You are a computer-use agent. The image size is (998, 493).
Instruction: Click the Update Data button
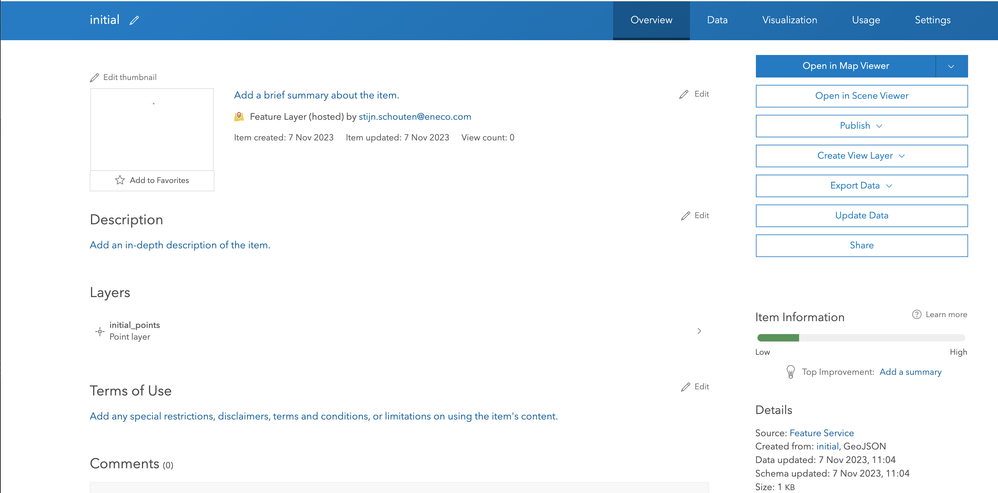[861, 216]
